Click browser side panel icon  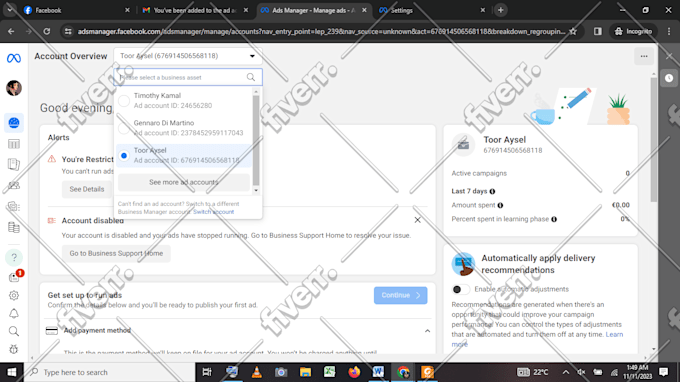(598, 31)
